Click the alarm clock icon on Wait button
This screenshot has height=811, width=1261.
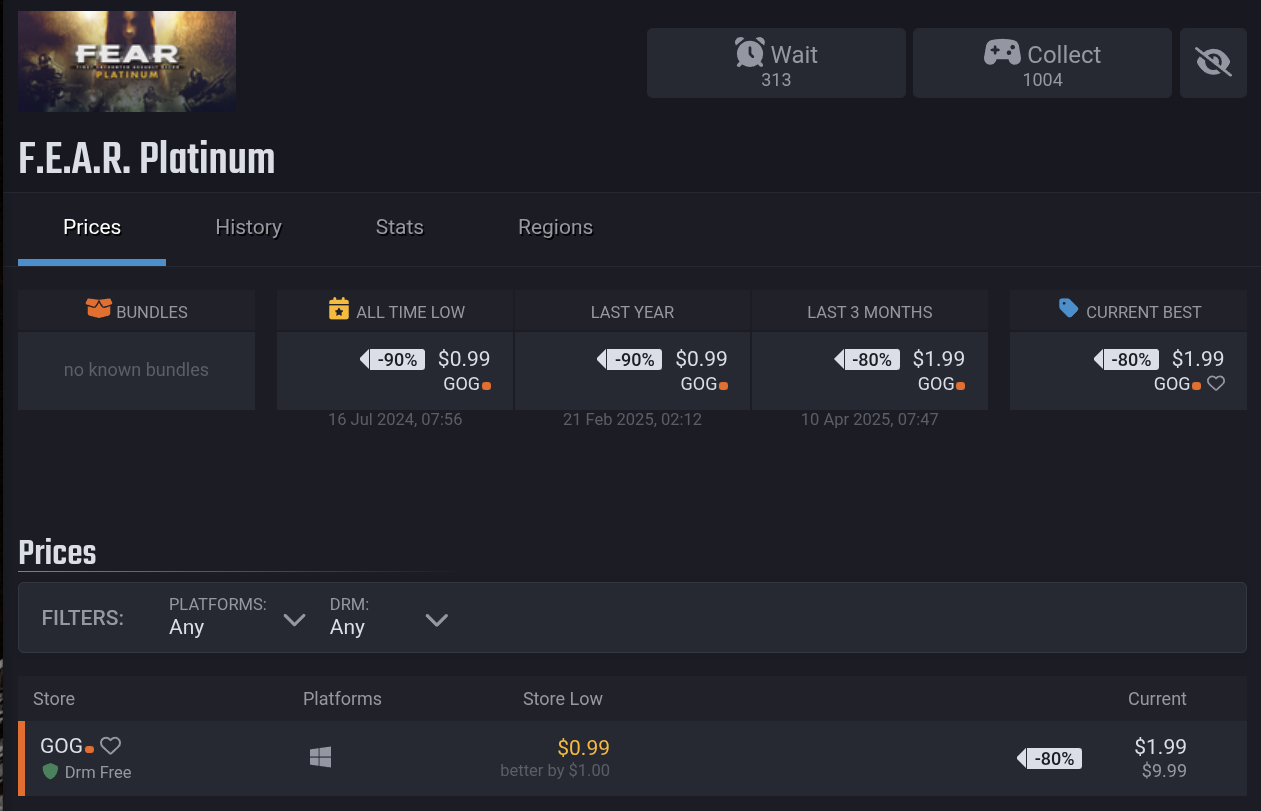pyautogui.click(x=749, y=52)
